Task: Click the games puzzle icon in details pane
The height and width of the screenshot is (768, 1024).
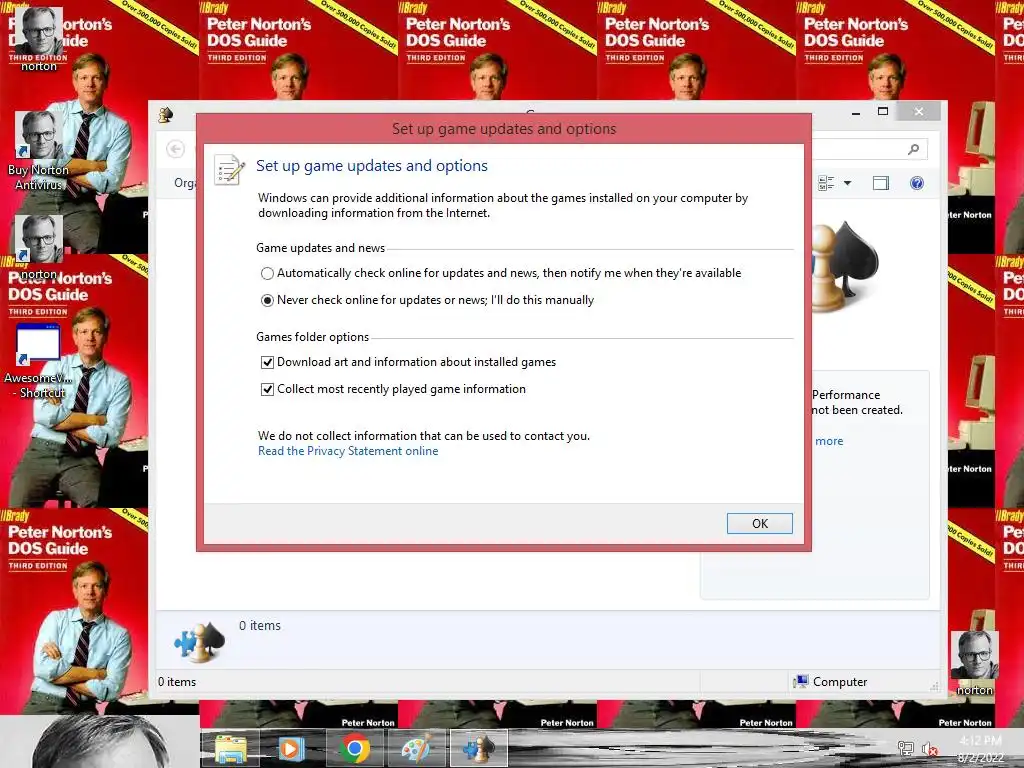Action: pyautogui.click(x=199, y=641)
